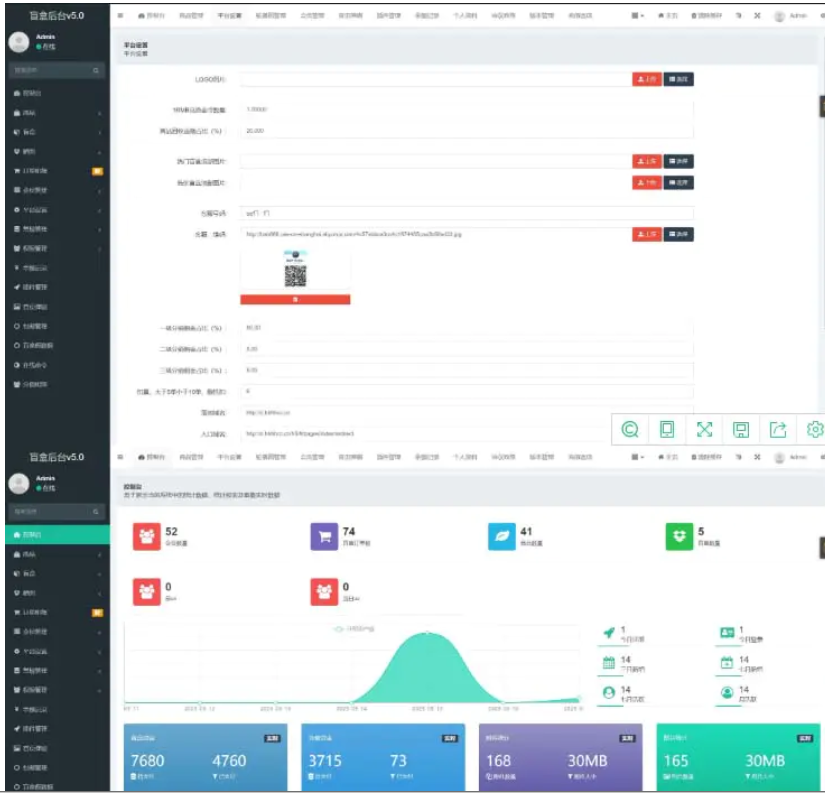Open the home-icon tab in settings page top bar

point(152,16)
